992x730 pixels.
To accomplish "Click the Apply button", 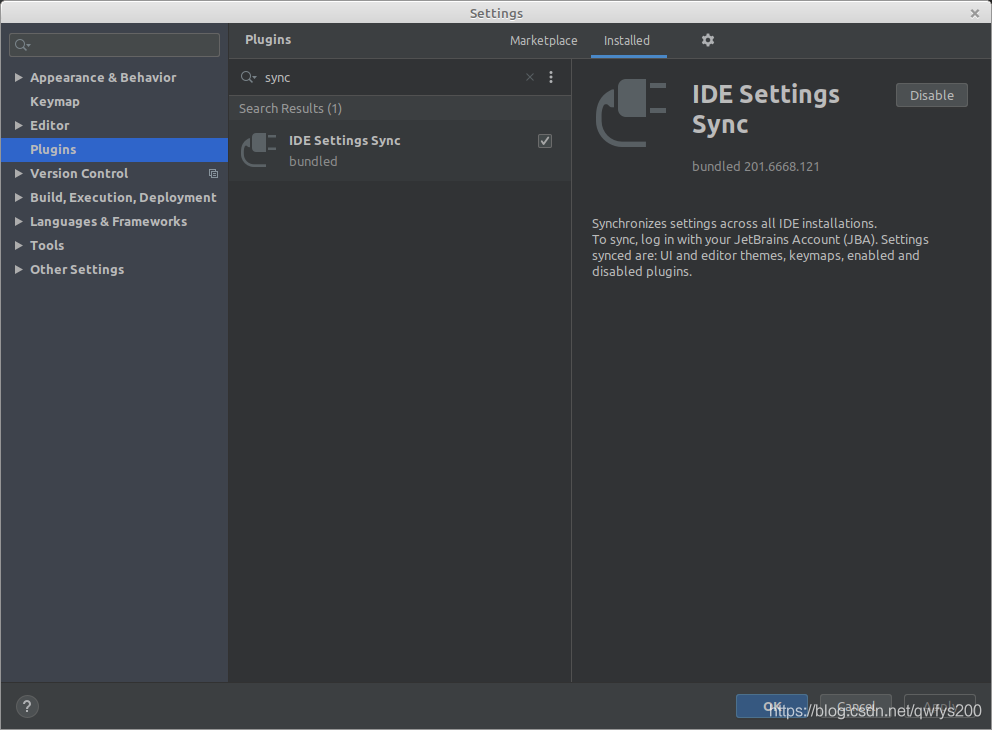I will pyautogui.click(x=939, y=706).
